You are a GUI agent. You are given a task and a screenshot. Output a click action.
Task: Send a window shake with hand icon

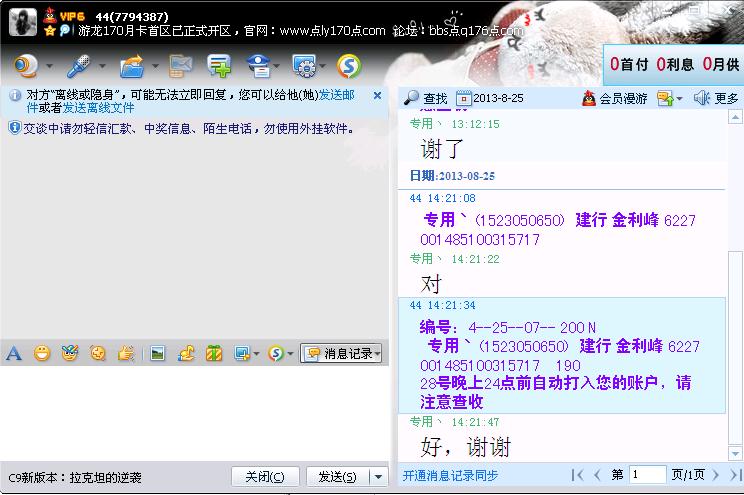coord(126,353)
